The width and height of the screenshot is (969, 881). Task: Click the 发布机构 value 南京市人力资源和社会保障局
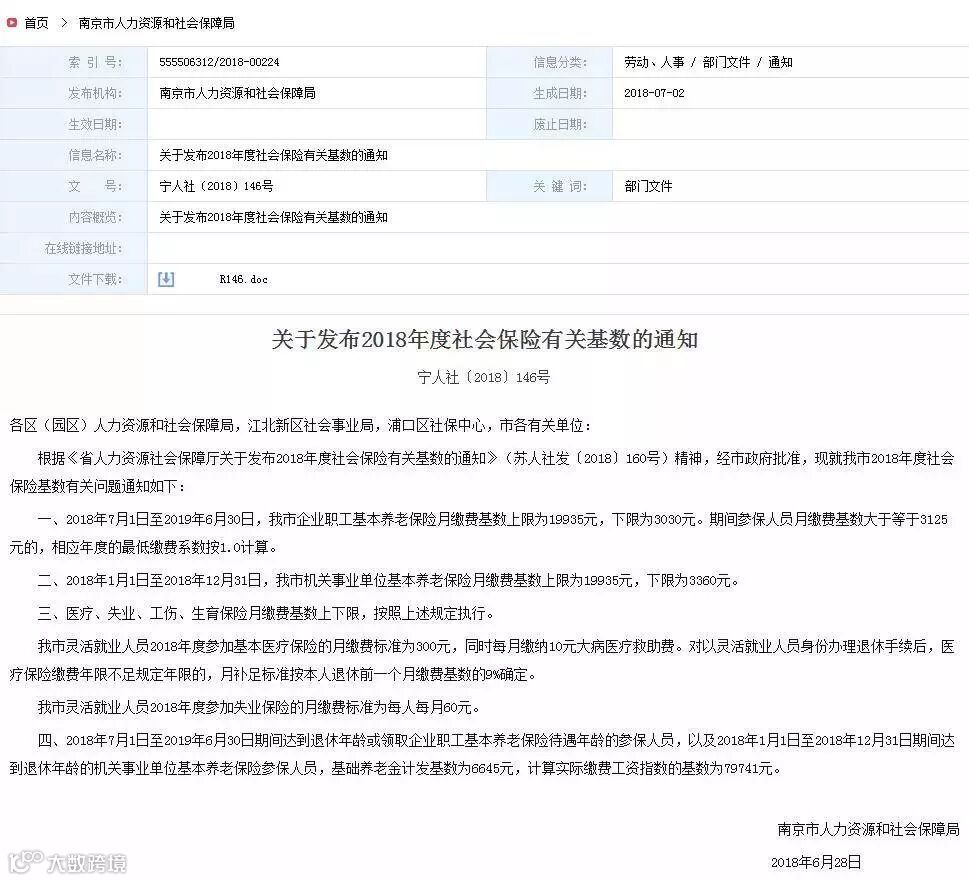237,93
